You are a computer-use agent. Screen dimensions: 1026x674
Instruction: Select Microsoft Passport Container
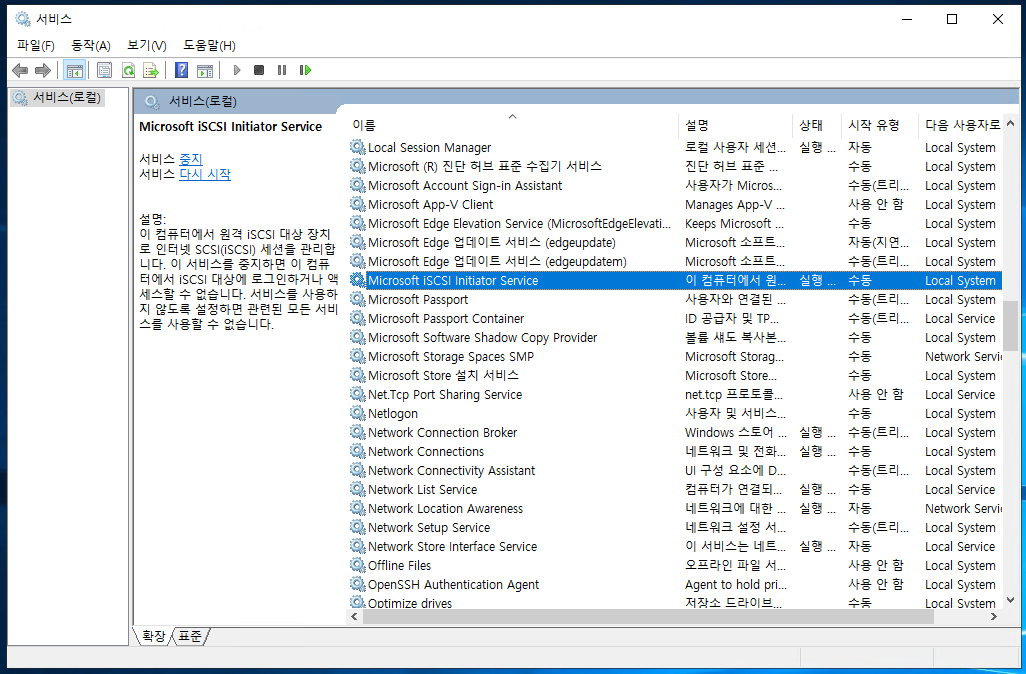click(x=675, y=318)
